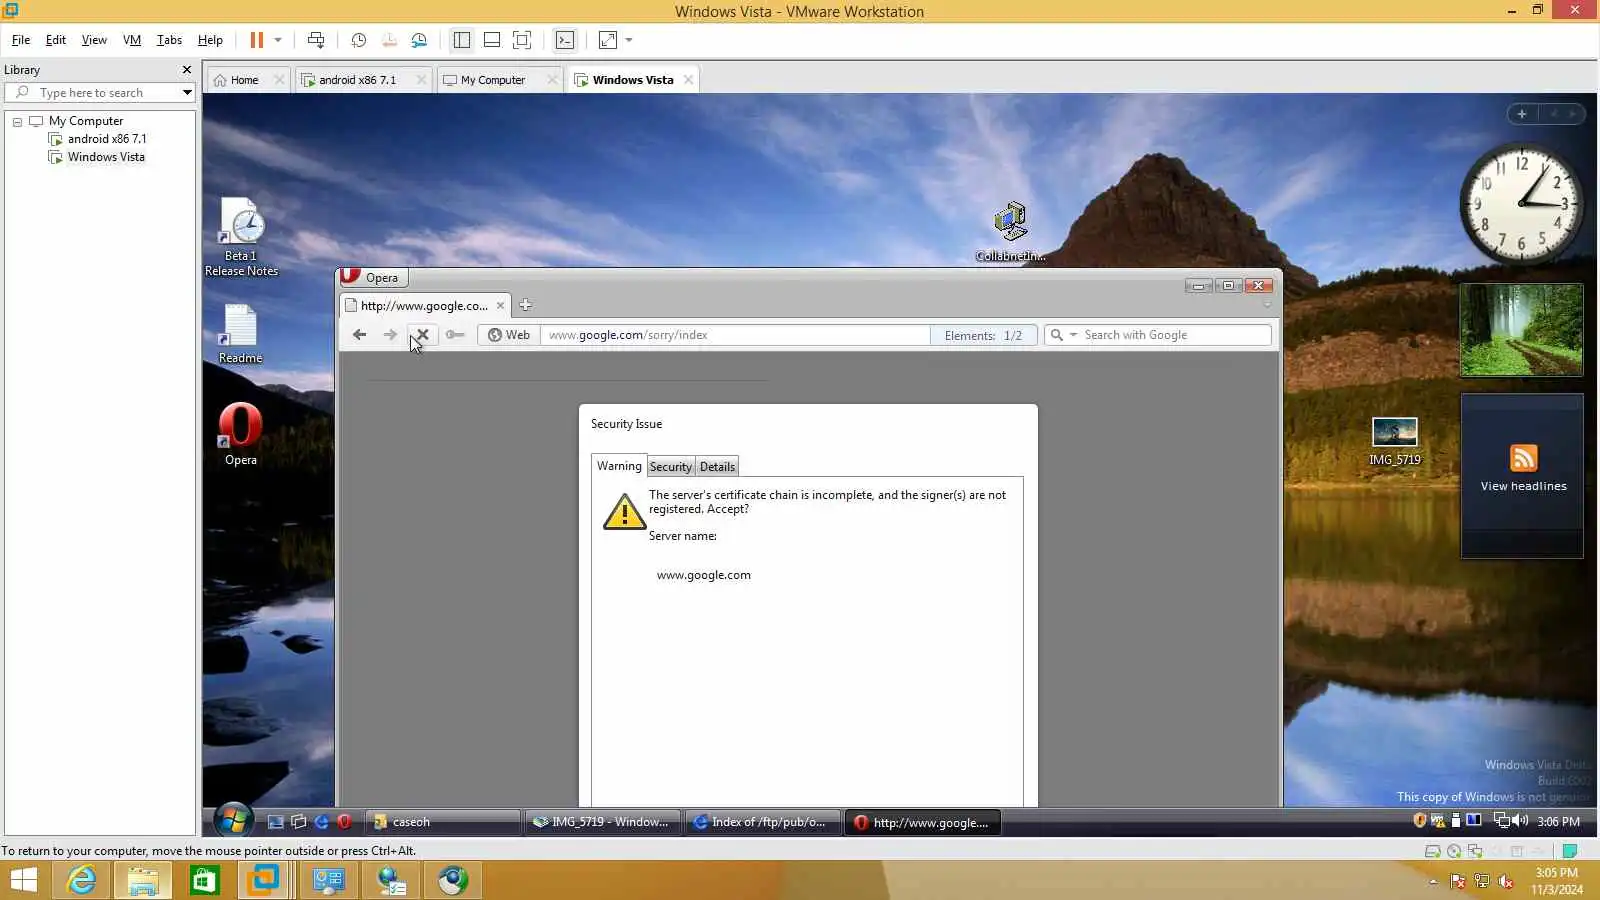The image size is (1600, 900).
Task: Select the Readme desktop shortcut
Action: coord(240,335)
